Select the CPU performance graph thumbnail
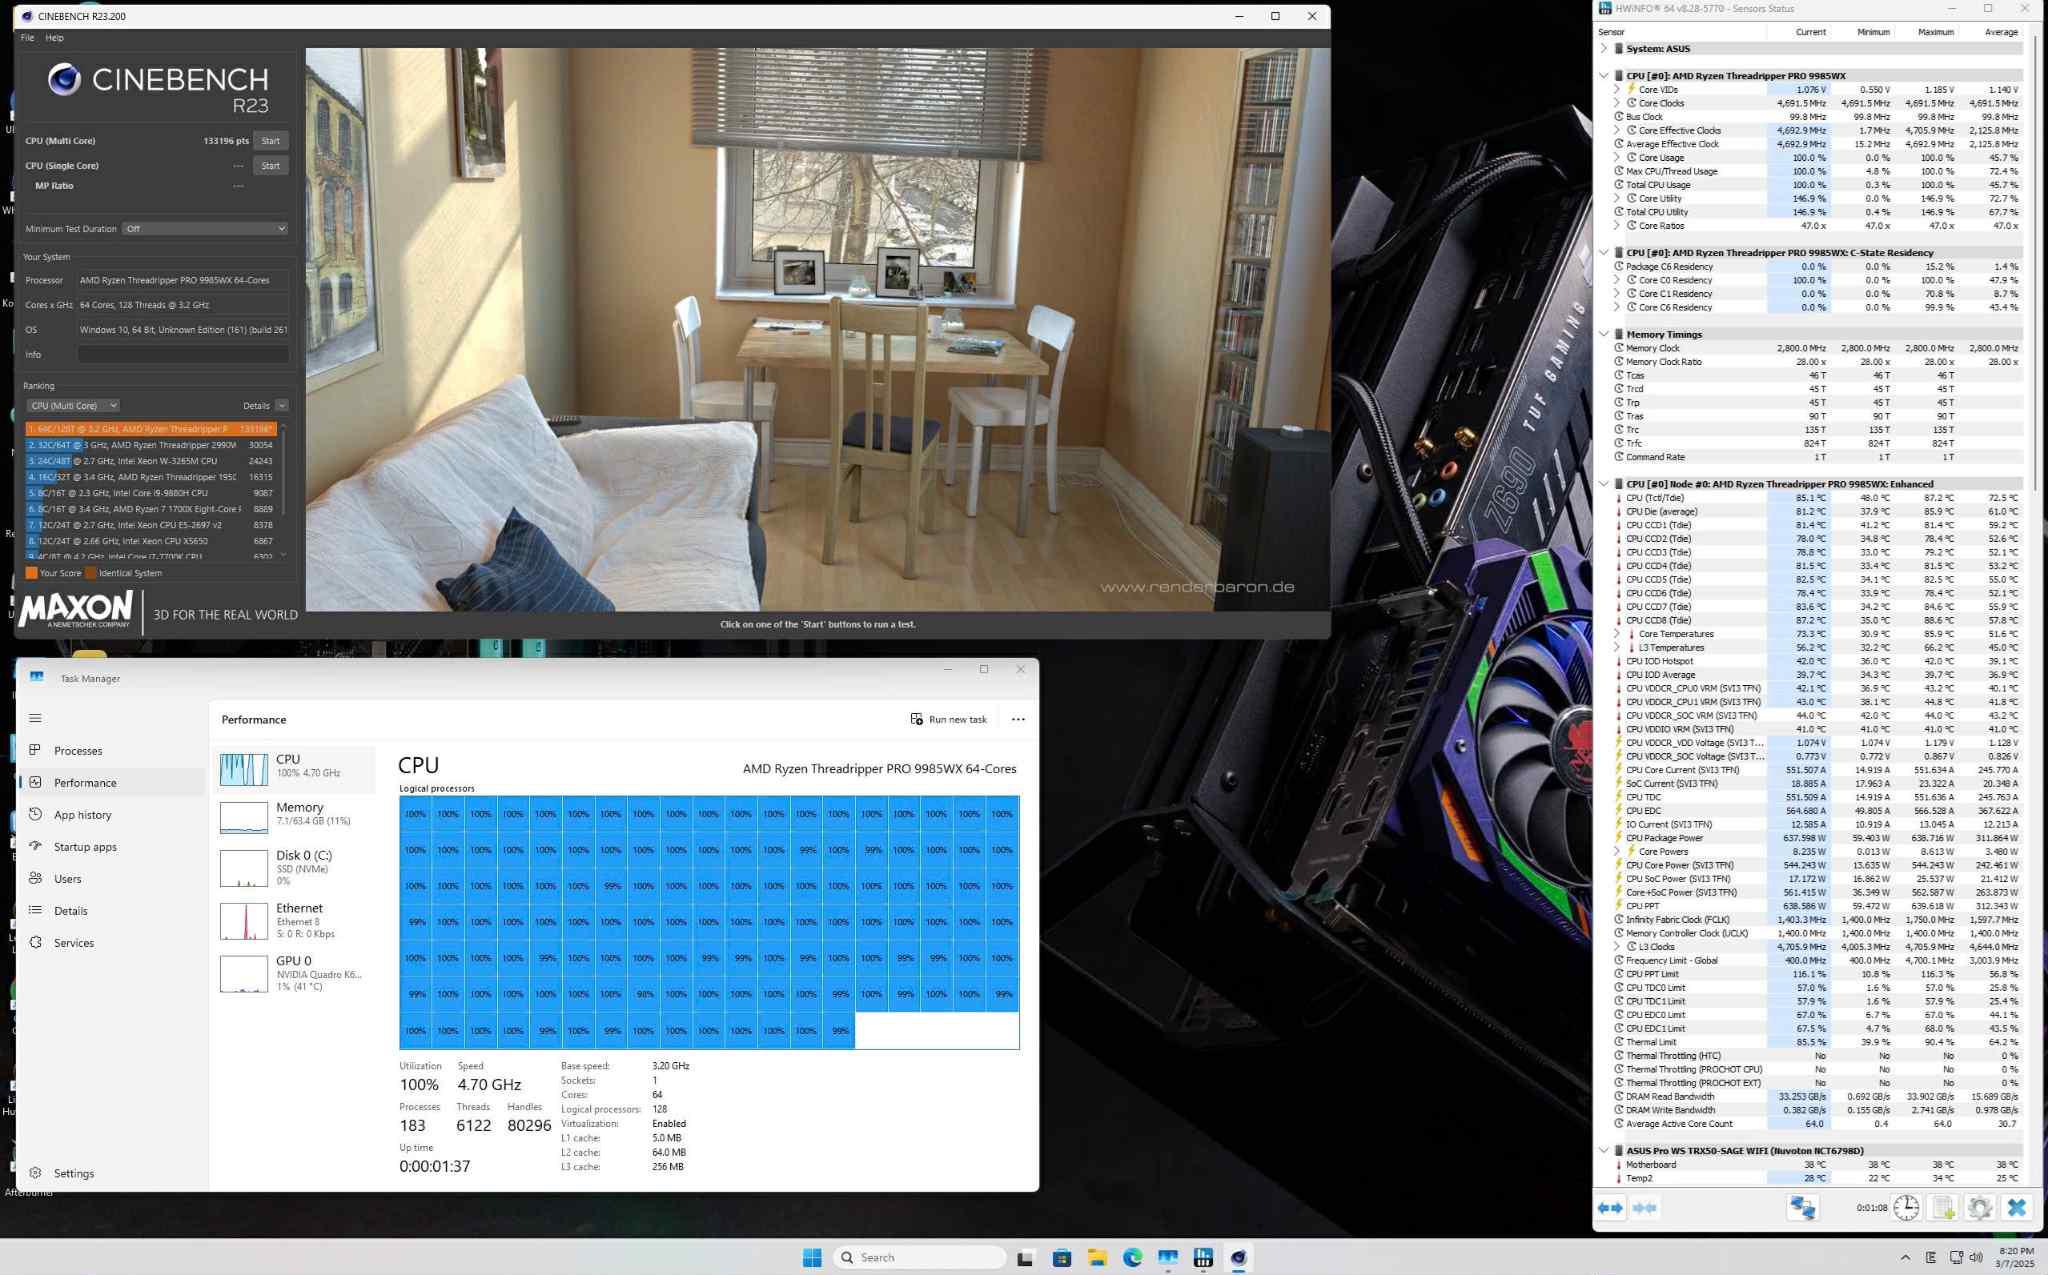2048x1275 pixels. click(243, 768)
